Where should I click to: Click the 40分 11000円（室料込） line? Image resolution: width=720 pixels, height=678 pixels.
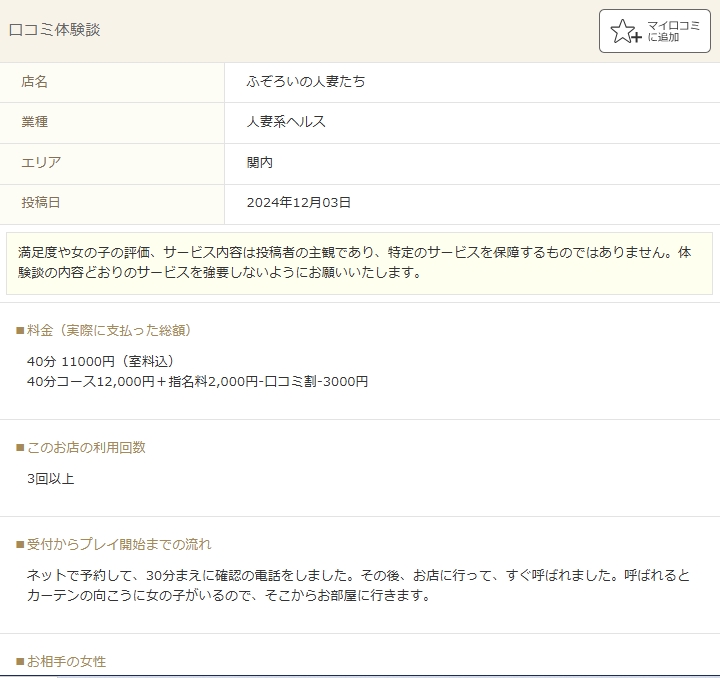coord(100,362)
